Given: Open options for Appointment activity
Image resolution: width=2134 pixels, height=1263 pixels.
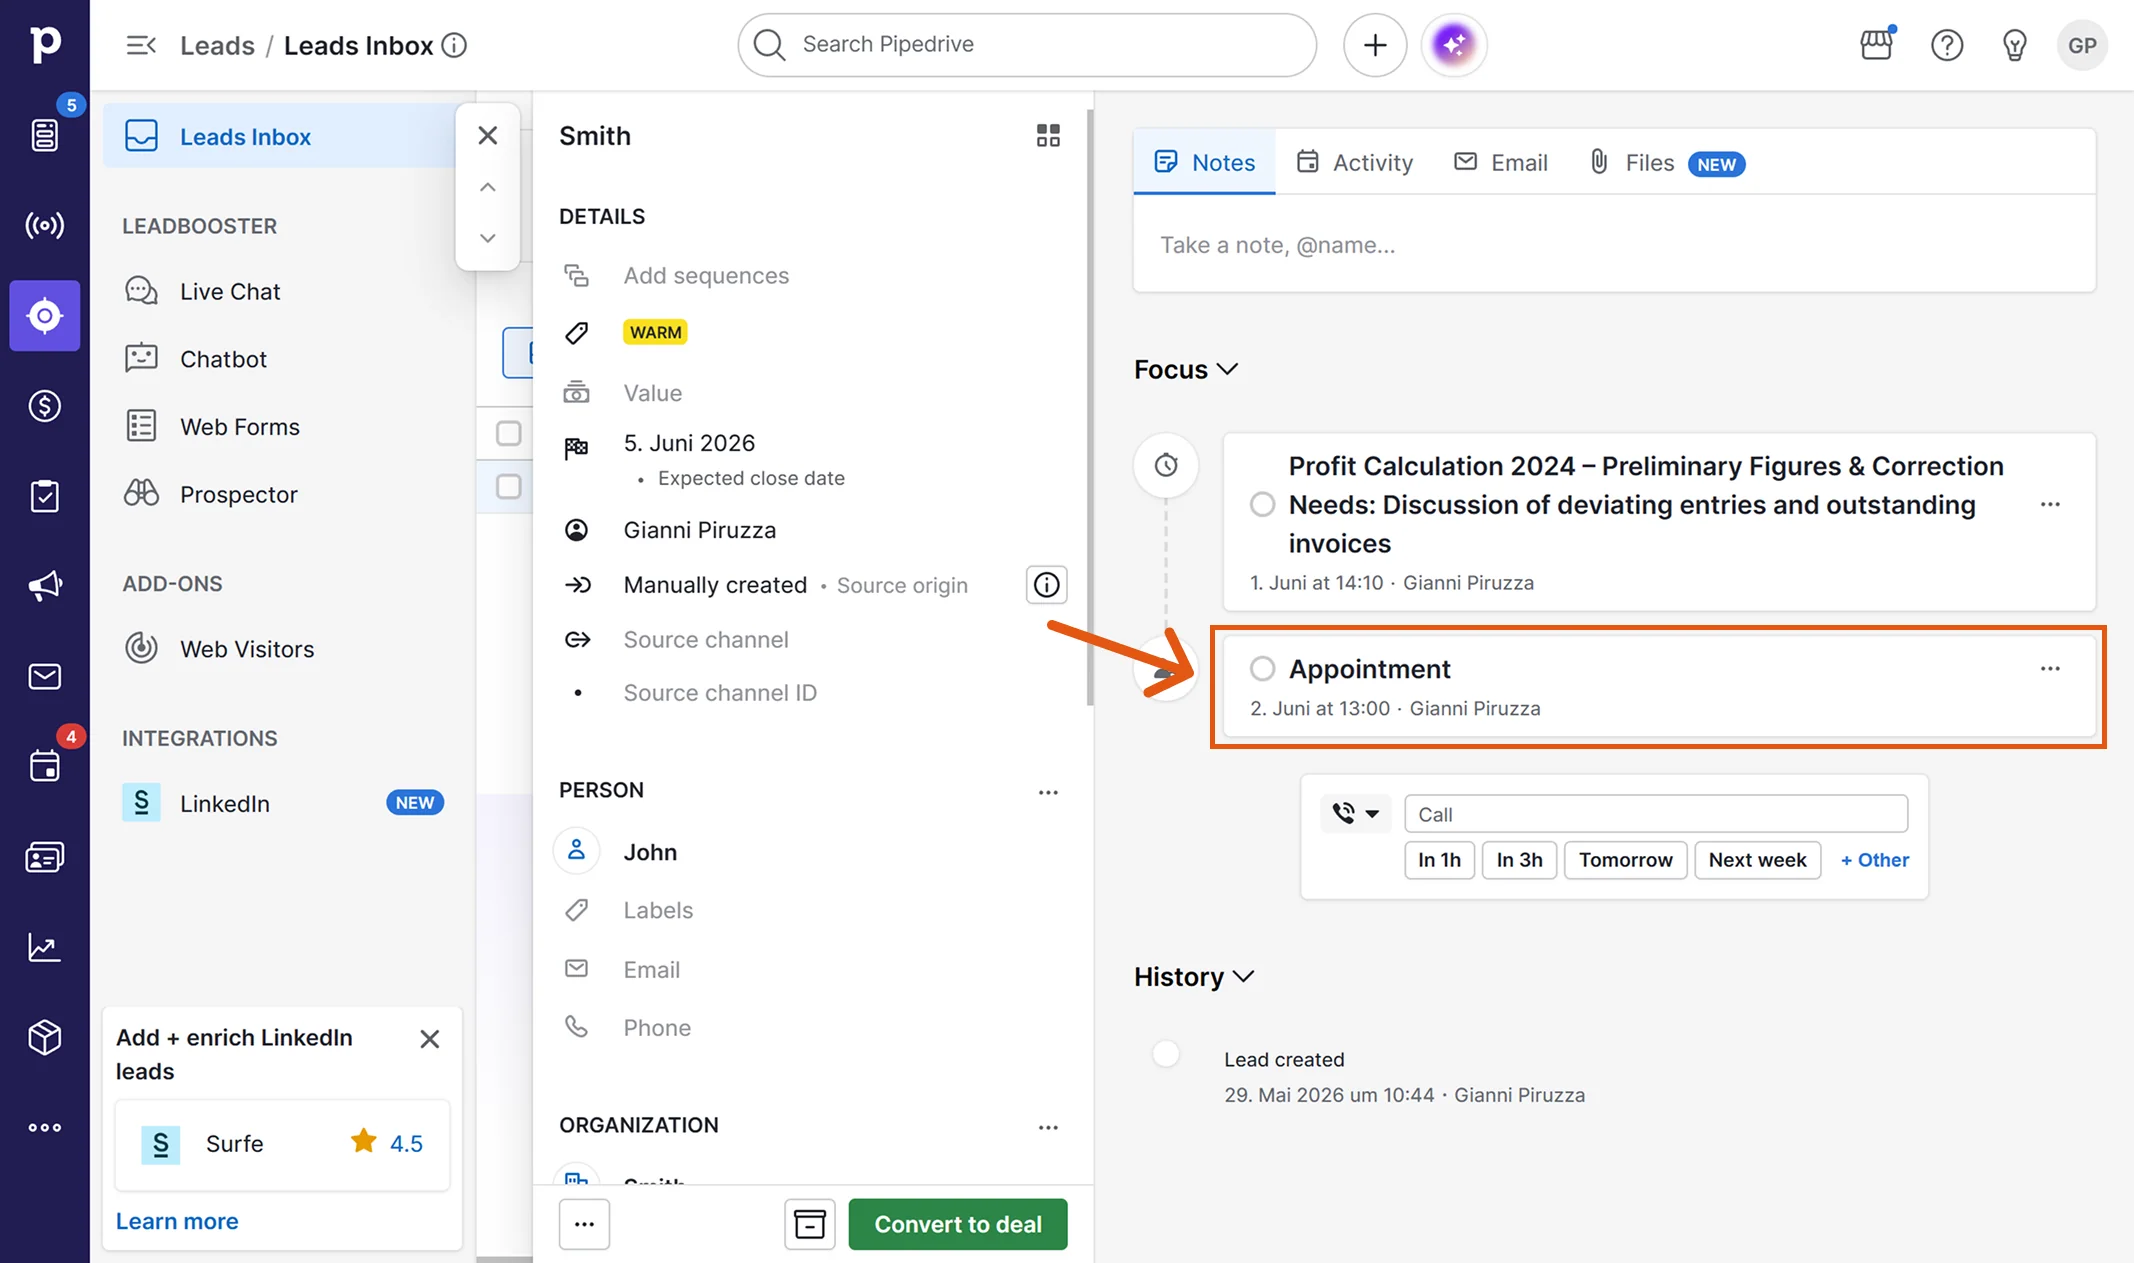Looking at the screenshot, I should point(2050,668).
